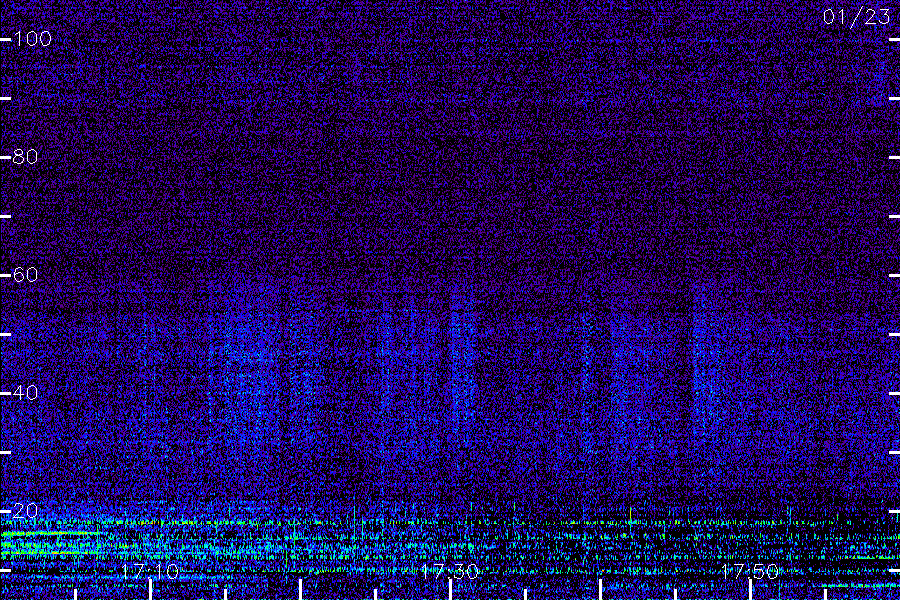Click the 60 frequency axis label
This screenshot has width=900, height=600.
pos(25,274)
